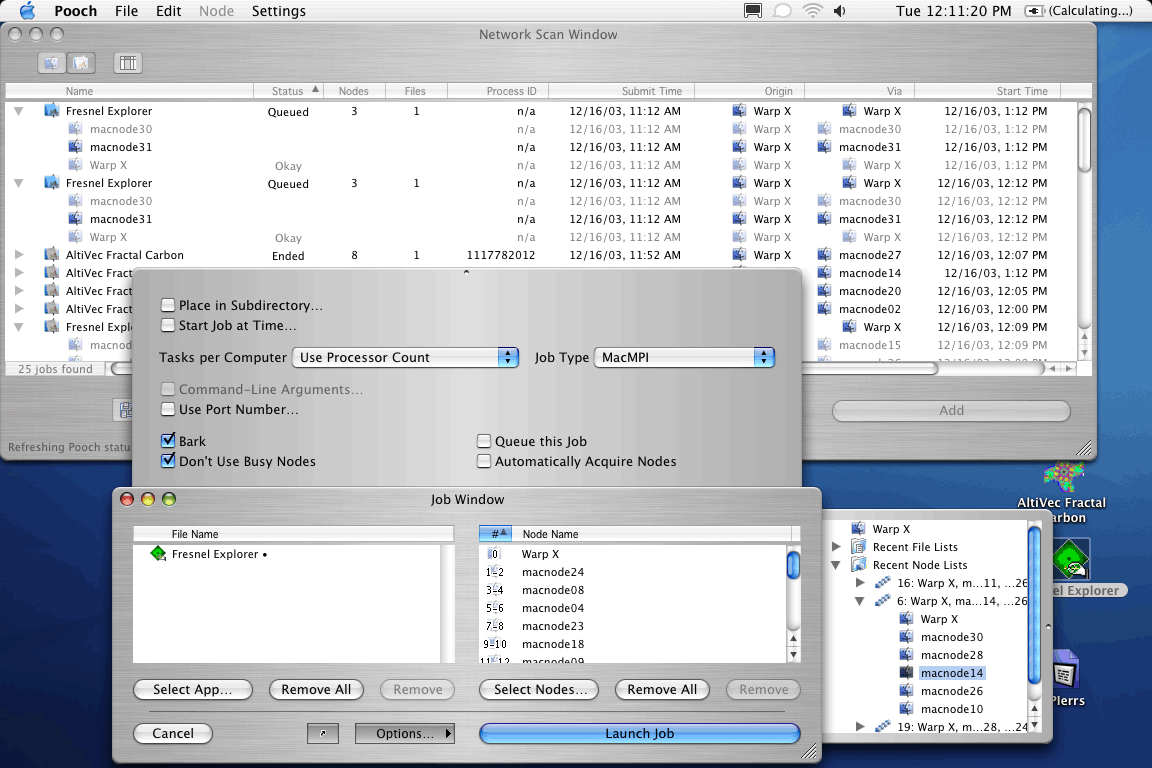This screenshot has height=768, width=1152.
Task: Open the File menu
Action: click(x=126, y=11)
